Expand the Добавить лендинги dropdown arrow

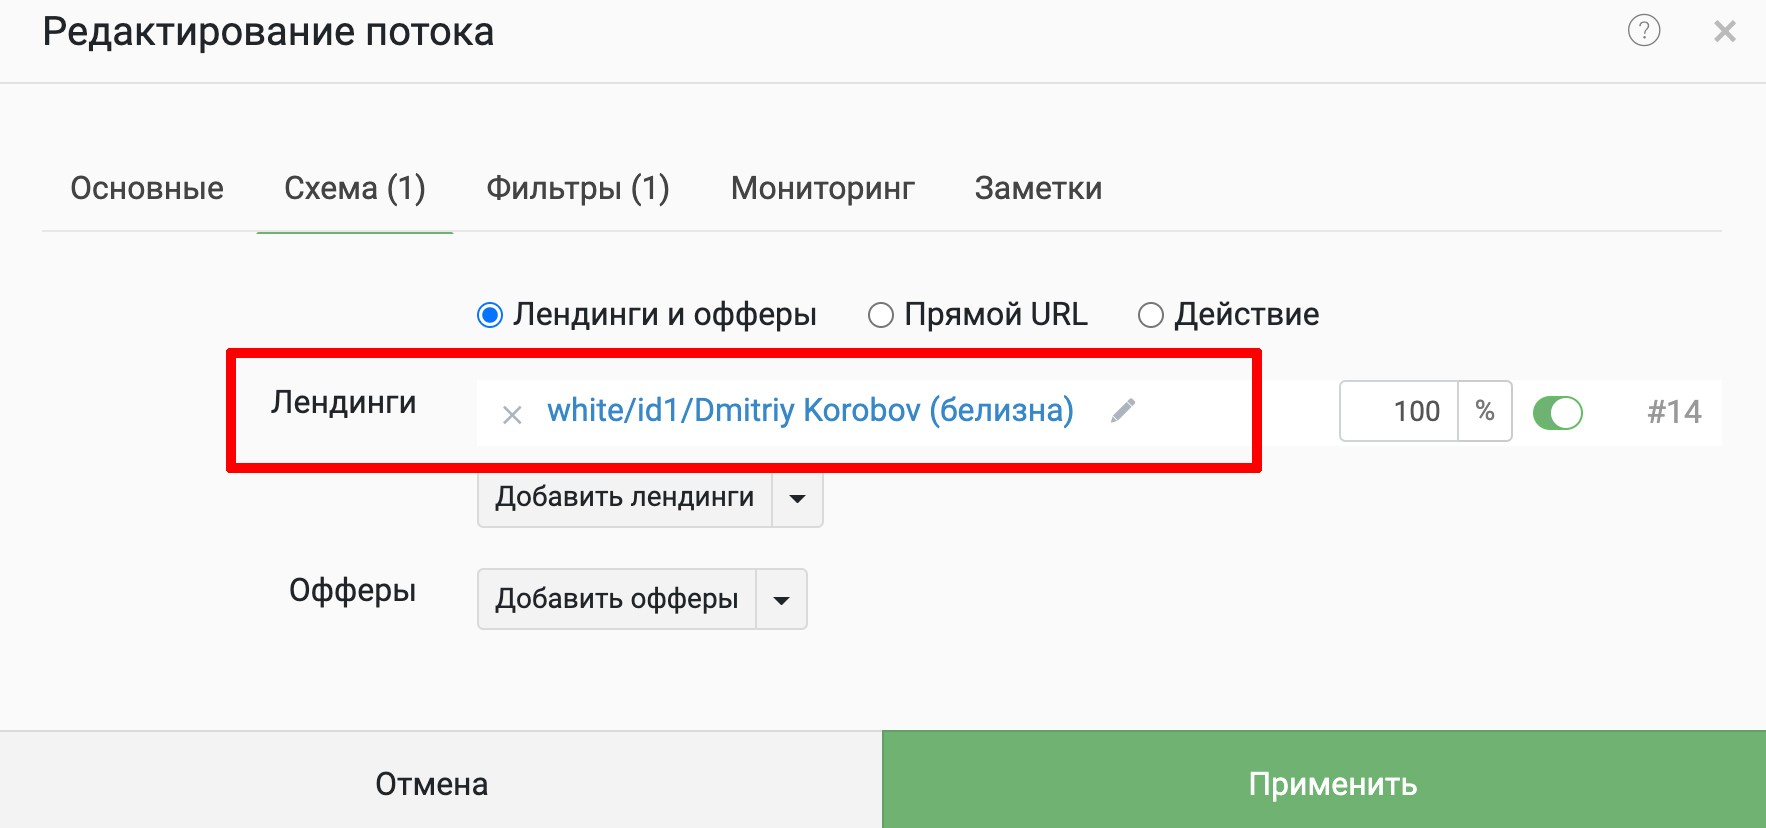(797, 497)
